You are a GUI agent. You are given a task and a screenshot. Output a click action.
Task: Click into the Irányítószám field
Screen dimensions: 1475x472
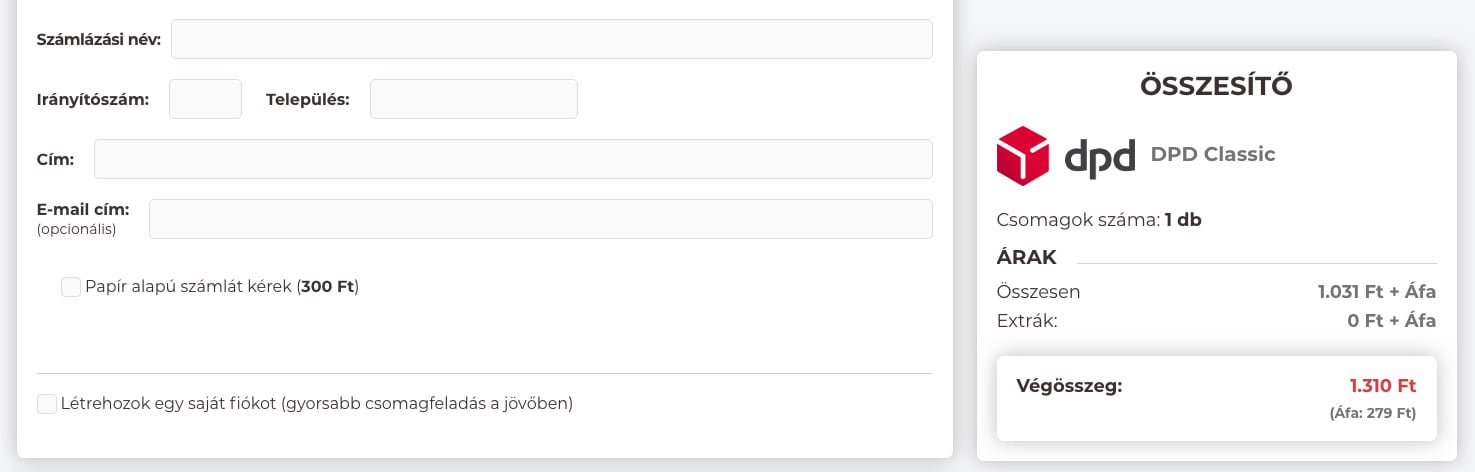pos(205,99)
